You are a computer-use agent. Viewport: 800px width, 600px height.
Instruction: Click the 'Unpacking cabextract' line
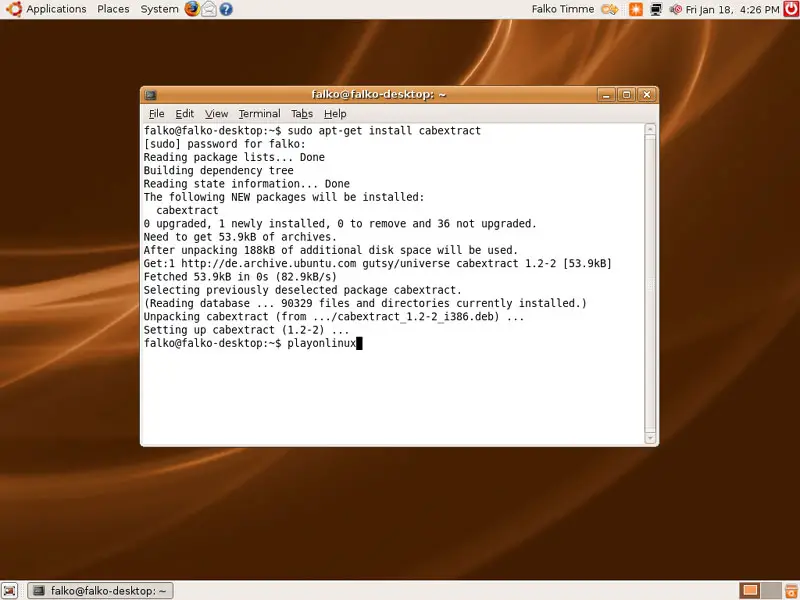coord(334,316)
